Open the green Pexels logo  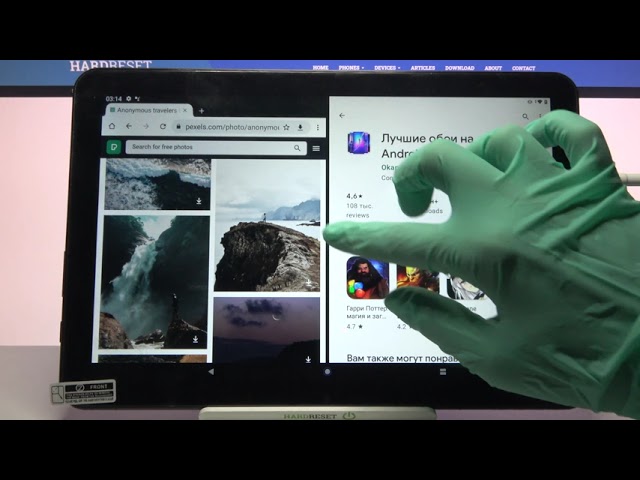[113, 147]
